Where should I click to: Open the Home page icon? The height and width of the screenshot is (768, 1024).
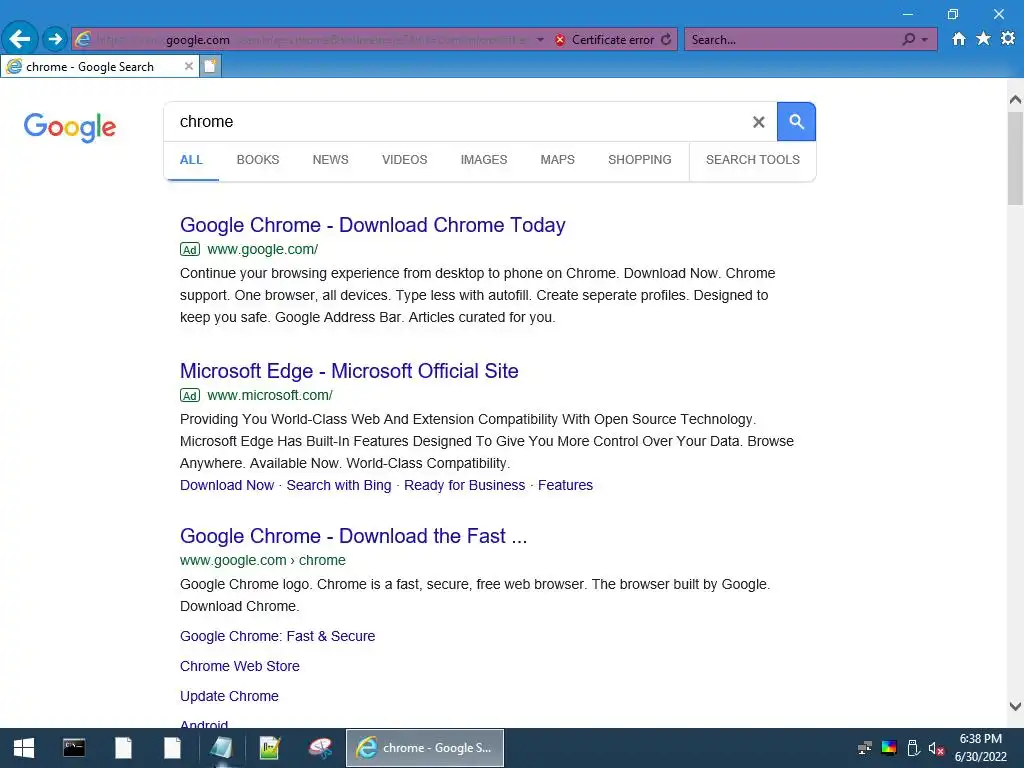959,39
